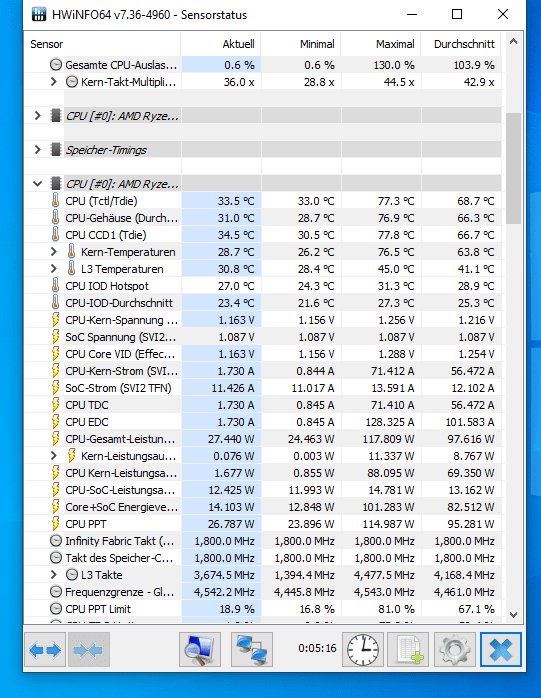The width and height of the screenshot is (541, 698).
Task: Select the CPU Kern-Leistungsaufnahme row label
Action: 121,473
